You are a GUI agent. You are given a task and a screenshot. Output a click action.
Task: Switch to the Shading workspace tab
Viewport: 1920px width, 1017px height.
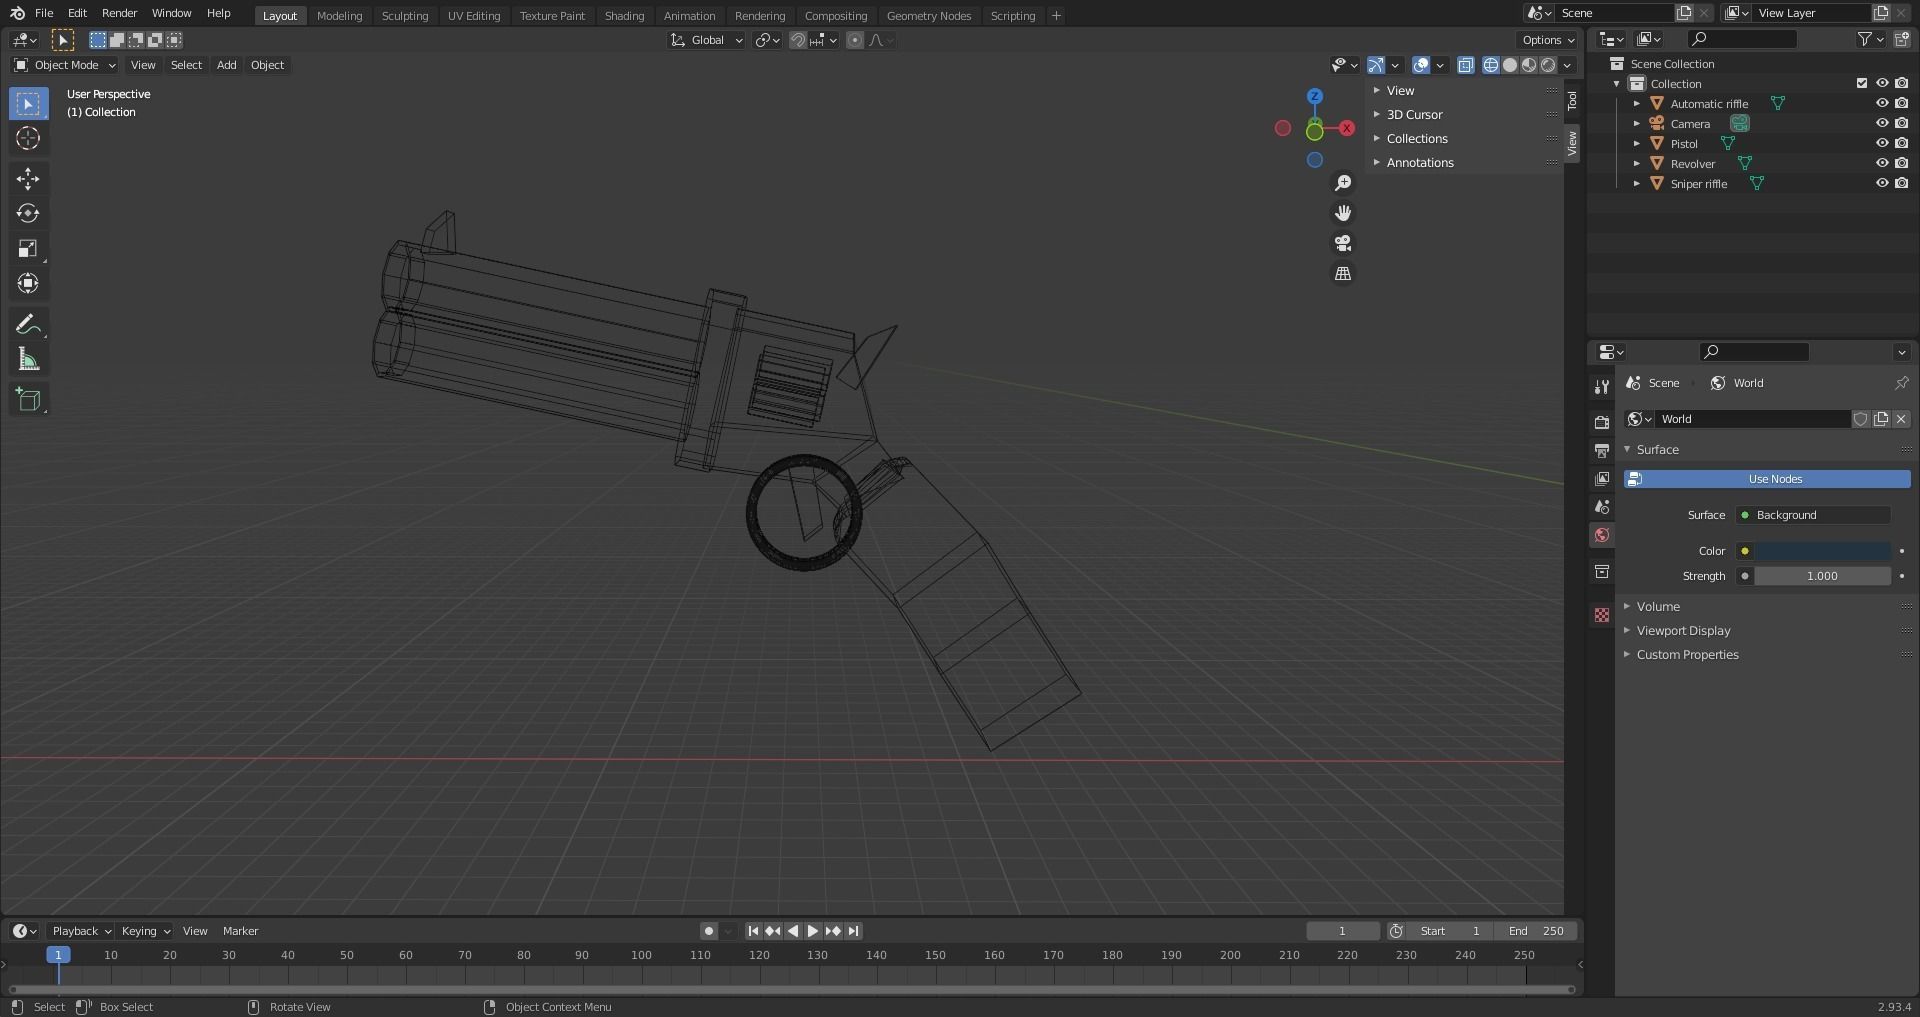pyautogui.click(x=624, y=16)
